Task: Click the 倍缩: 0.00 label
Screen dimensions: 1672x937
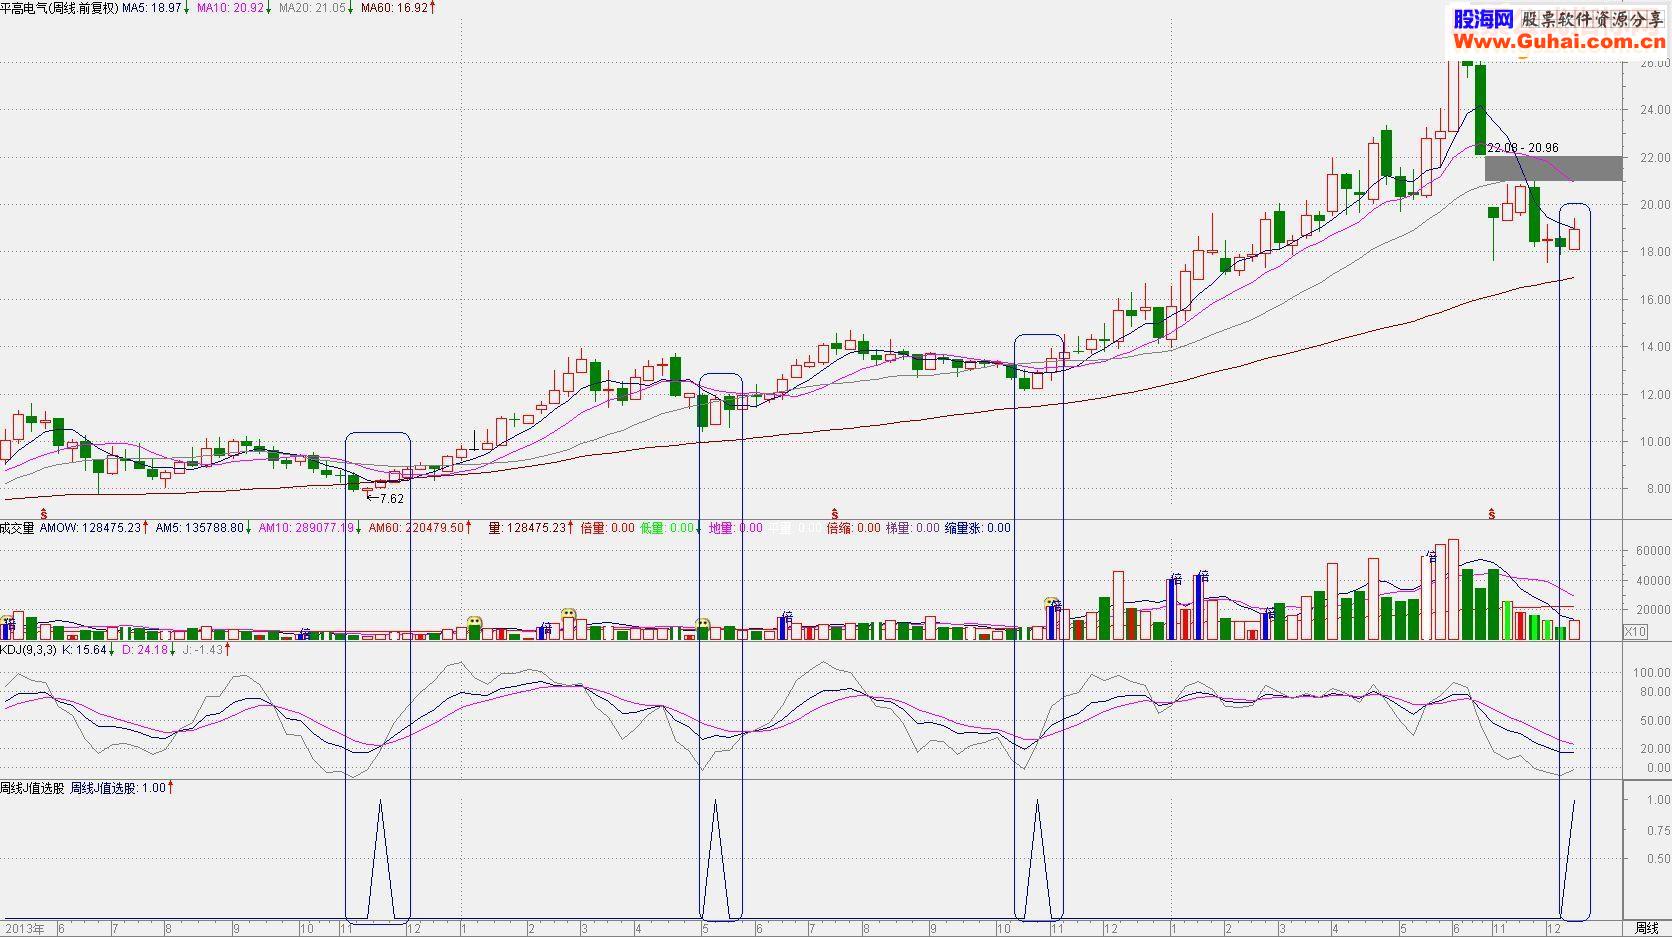Action: [x=853, y=528]
